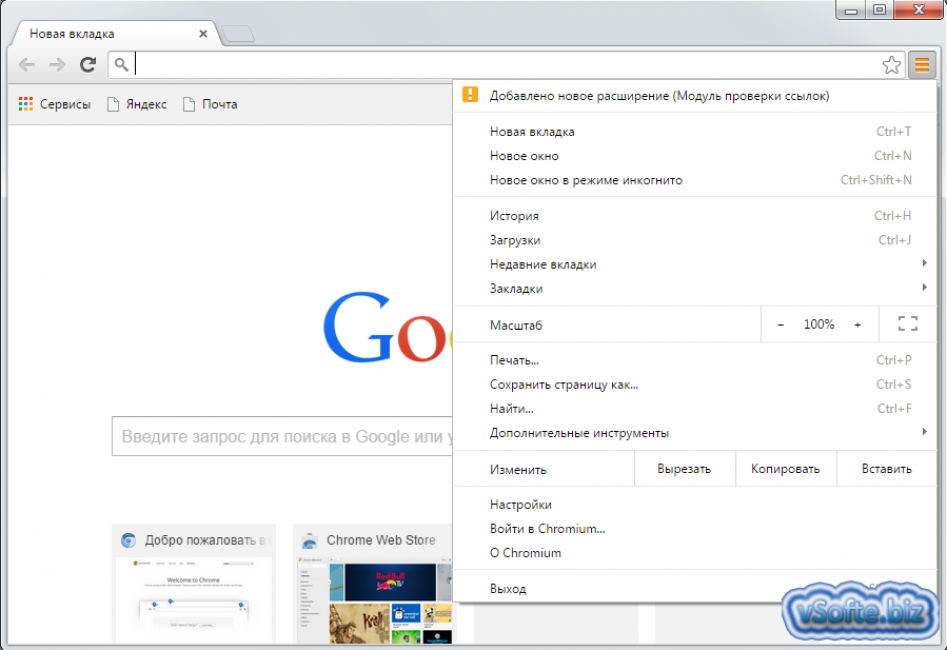Open the Добро пожаловать thumbnail
This screenshot has height=650, width=947.
click(193, 584)
